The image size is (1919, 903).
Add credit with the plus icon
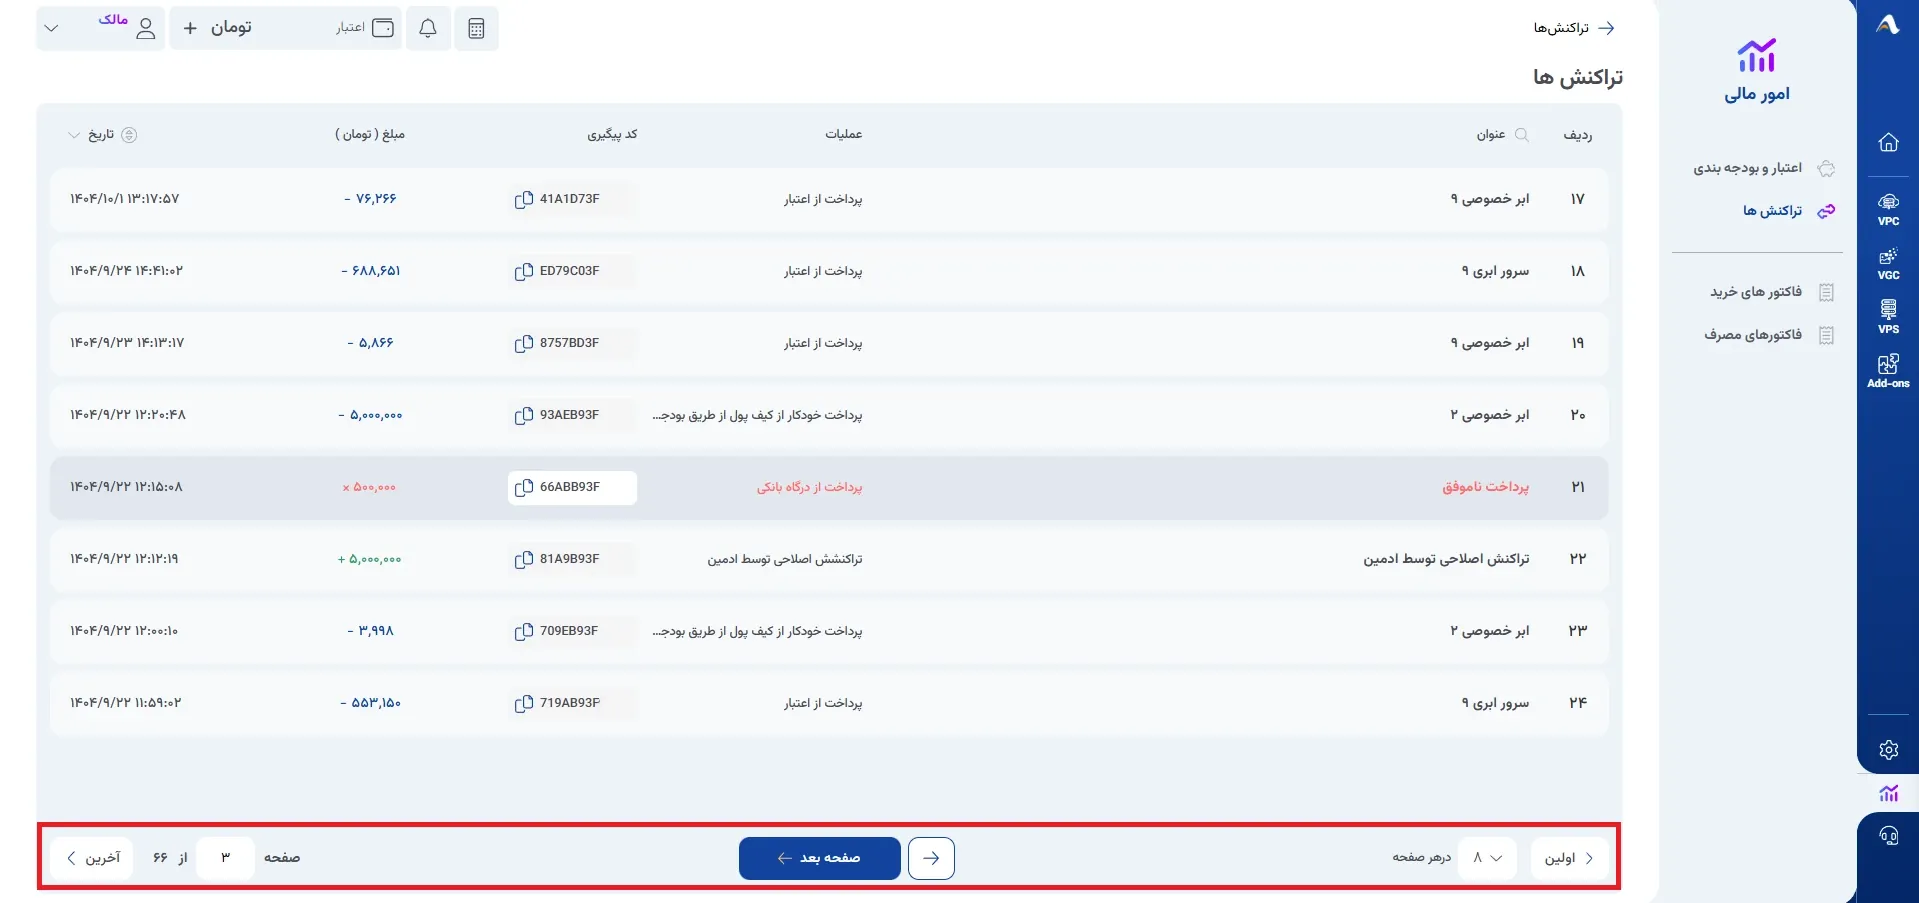[190, 28]
